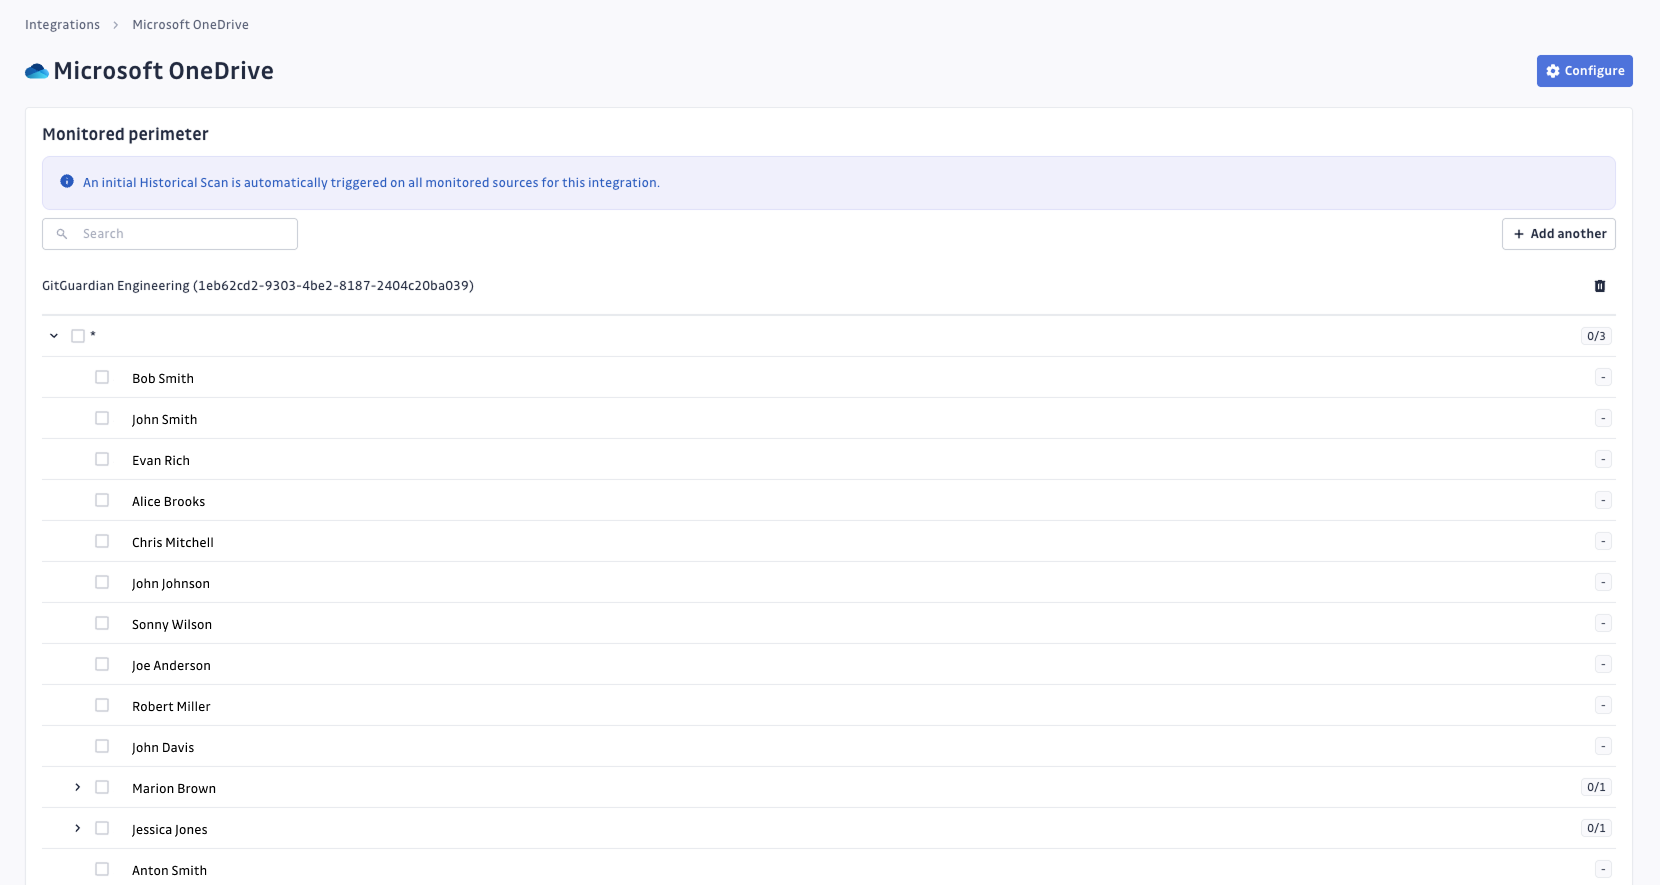Click Add another button
Image resolution: width=1660 pixels, height=890 pixels.
click(x=1558, y=234)
